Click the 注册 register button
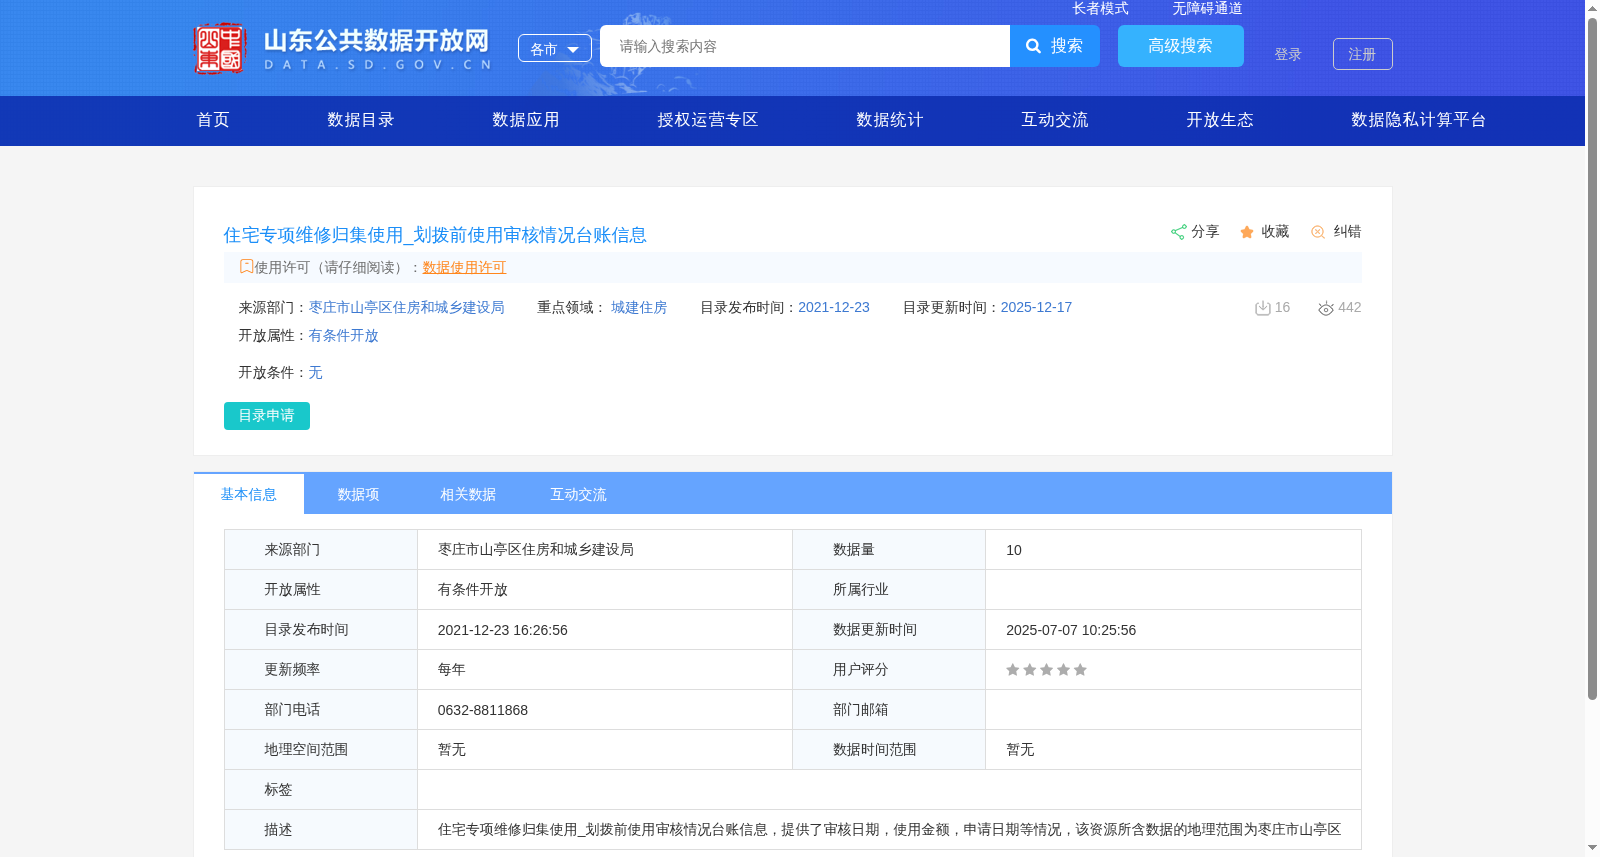Viewport: 1600px width, 857px height. [x=1363, y=54]
